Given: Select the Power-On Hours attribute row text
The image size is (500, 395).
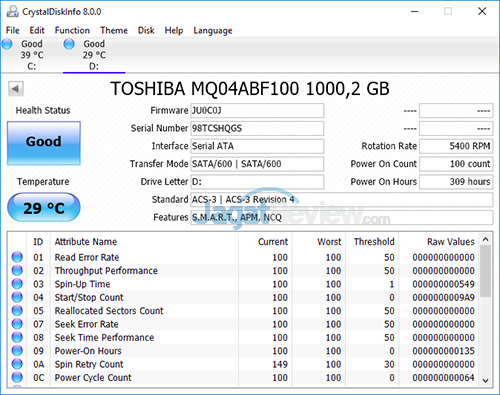Looking at the screenshot, I should click(x=88, y=351).
